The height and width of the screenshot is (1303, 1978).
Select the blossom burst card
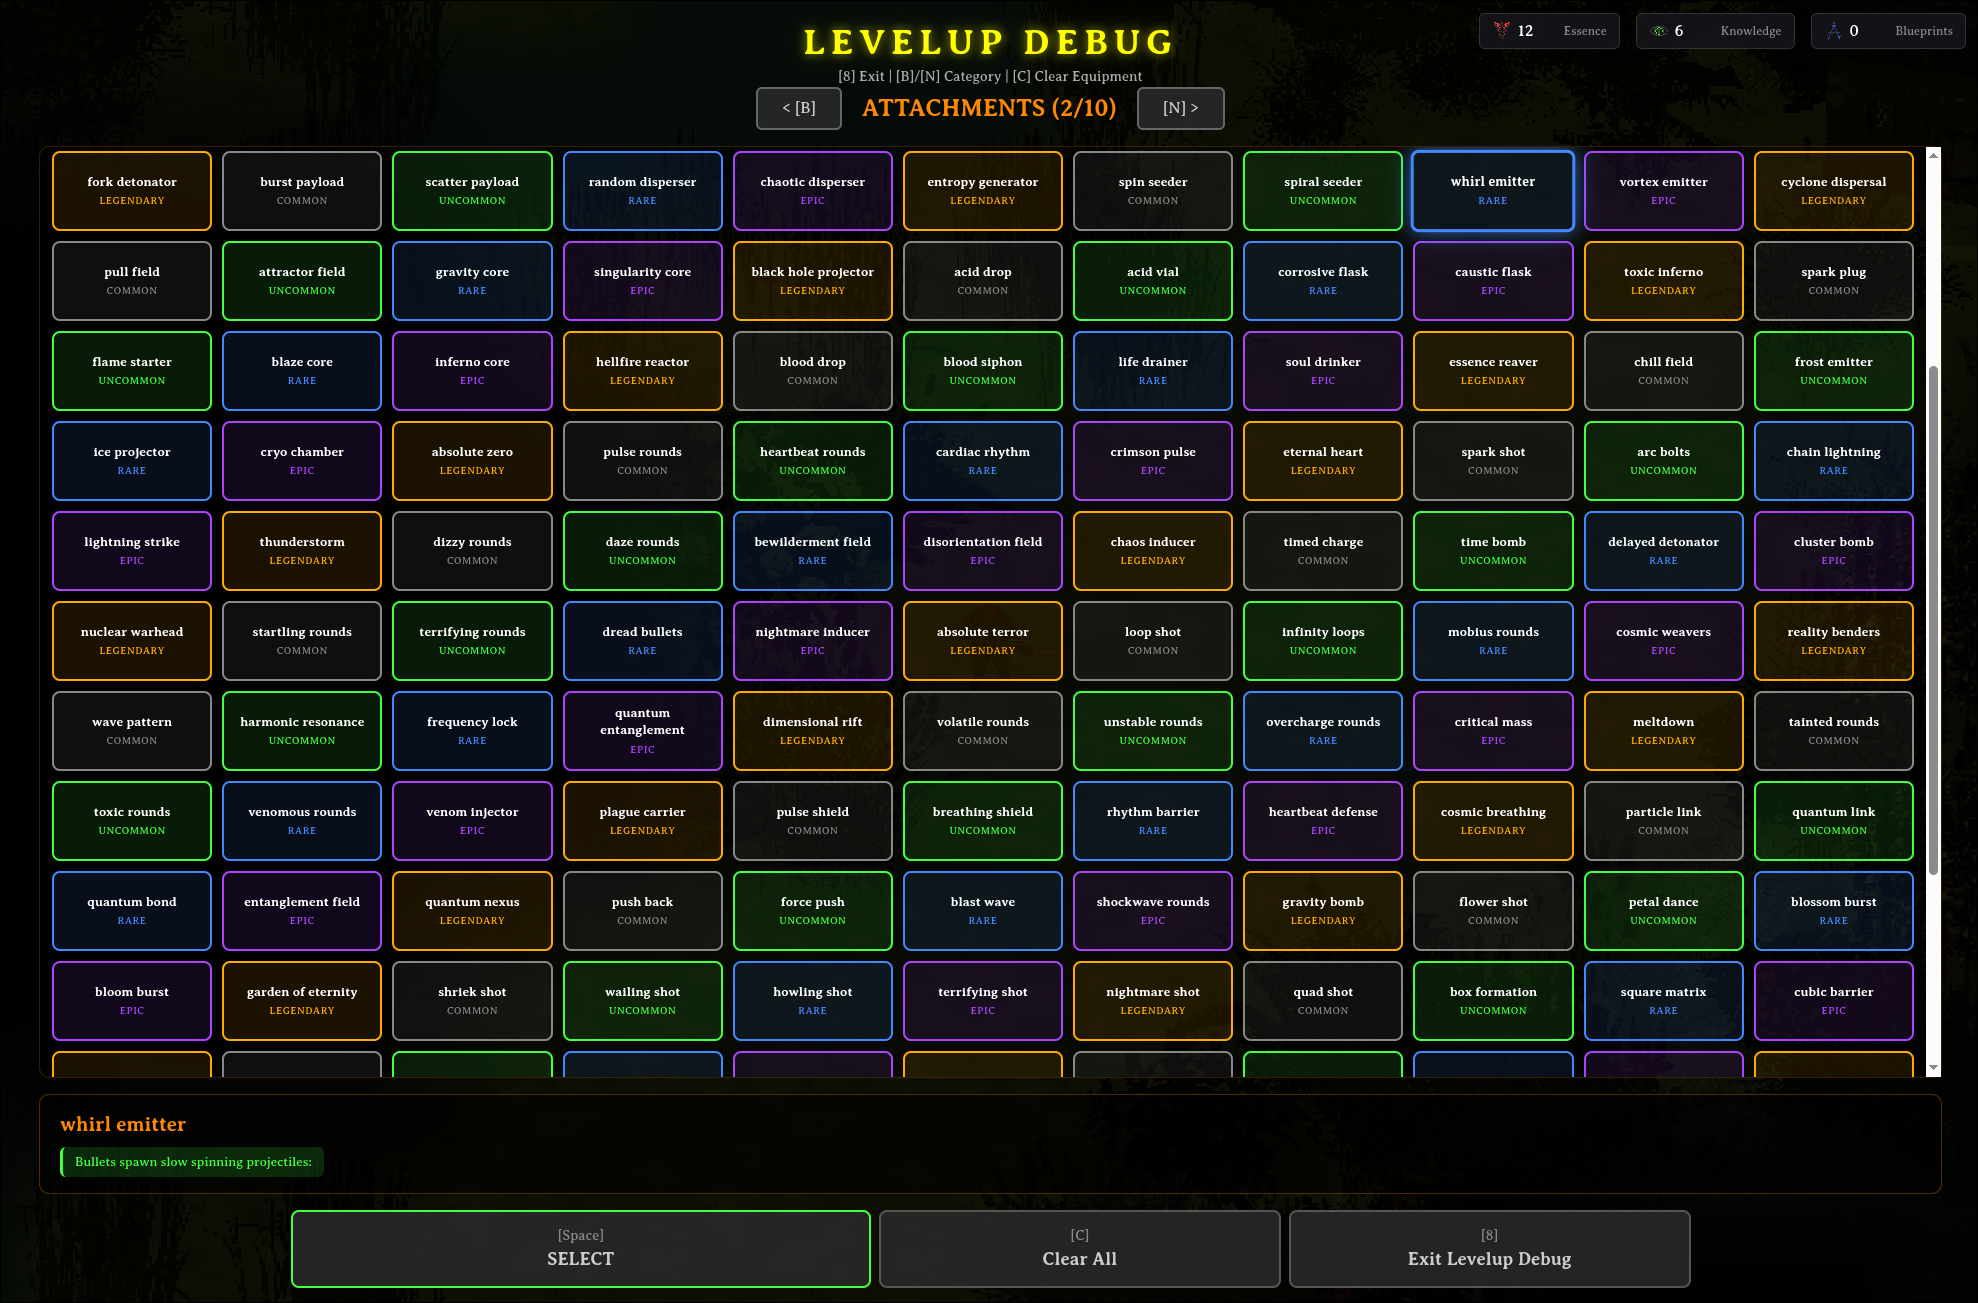pos(1834,911)
